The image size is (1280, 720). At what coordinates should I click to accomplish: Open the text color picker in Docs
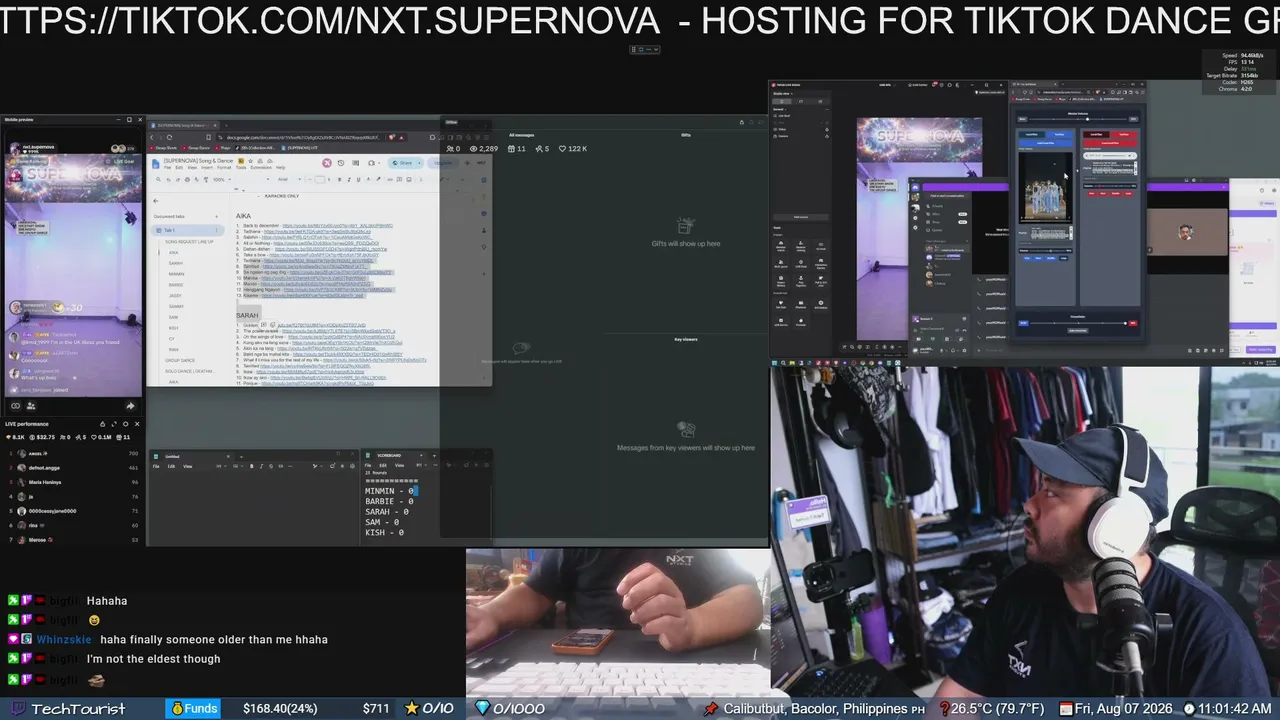pos(366,180)
